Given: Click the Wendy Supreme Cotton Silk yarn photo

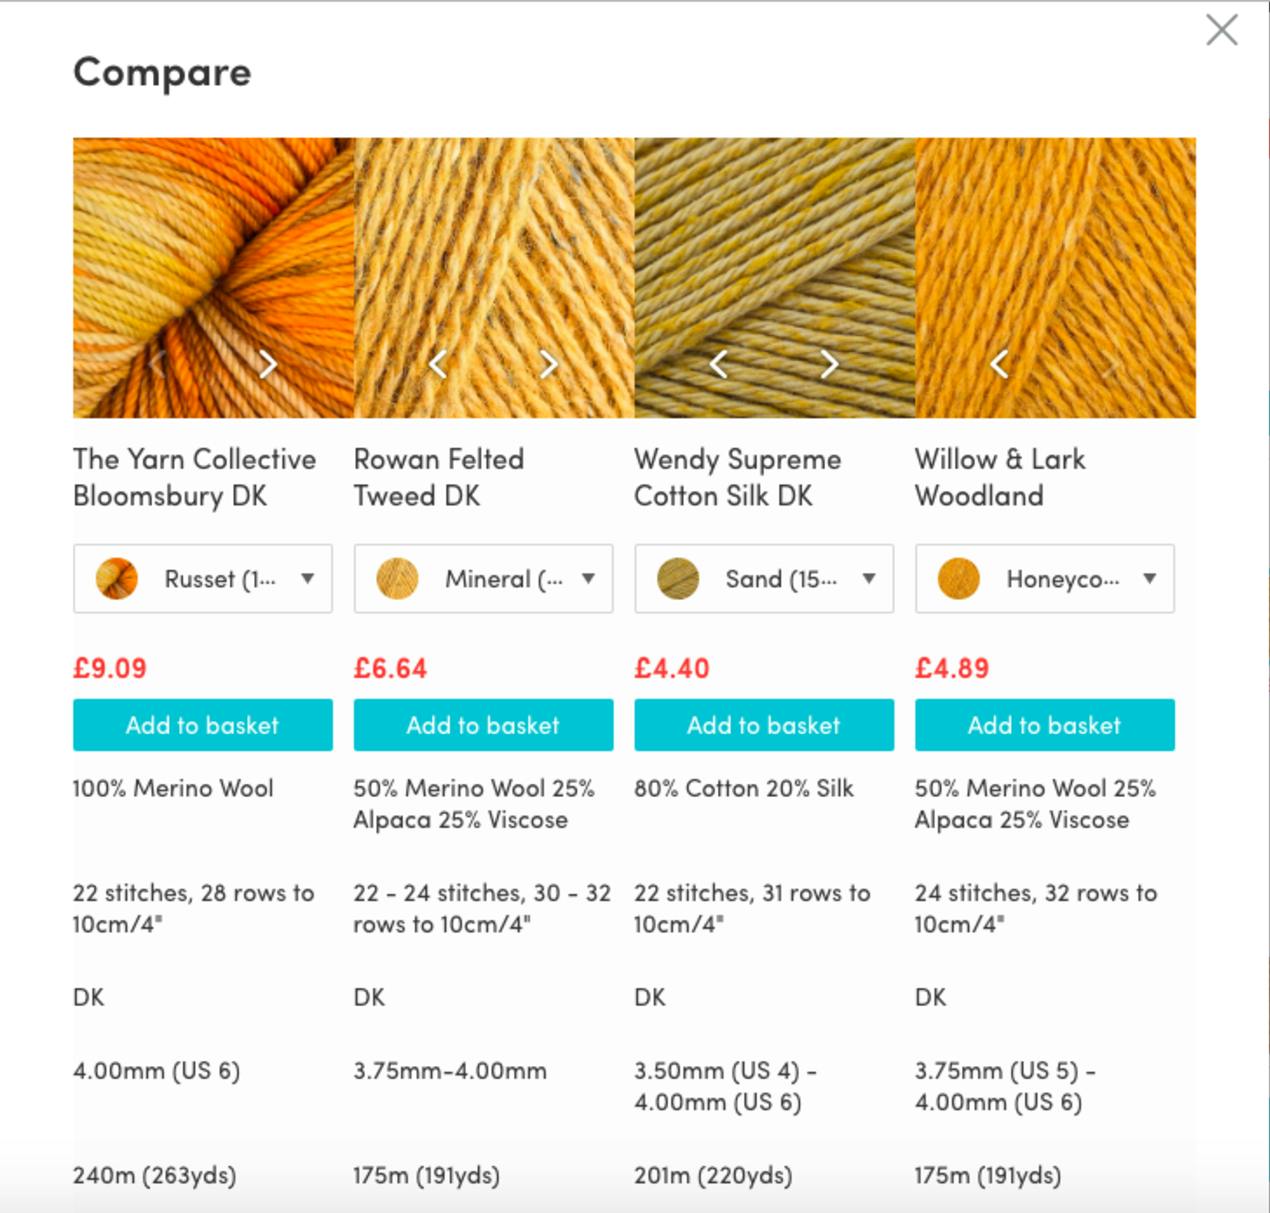Looking at the screenshot, I should pos(775,278).
